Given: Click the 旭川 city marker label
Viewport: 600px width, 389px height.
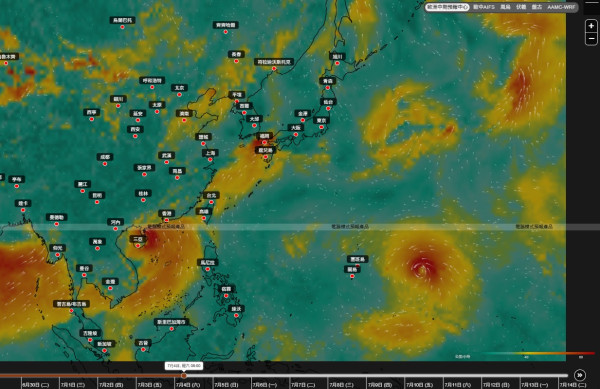Looking at the screenshot, I should pos(337,57).
